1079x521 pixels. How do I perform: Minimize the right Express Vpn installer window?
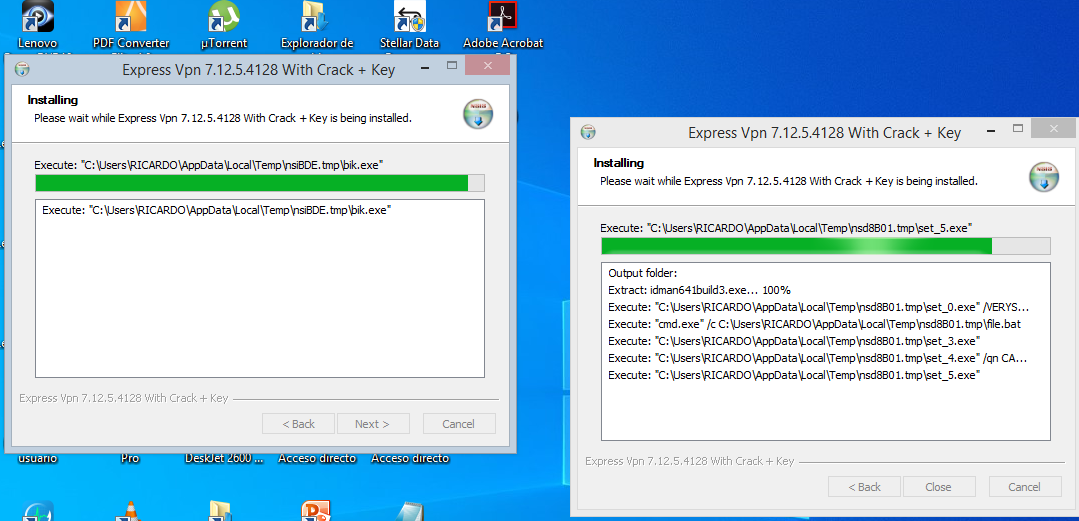click(x=993, y=129)
